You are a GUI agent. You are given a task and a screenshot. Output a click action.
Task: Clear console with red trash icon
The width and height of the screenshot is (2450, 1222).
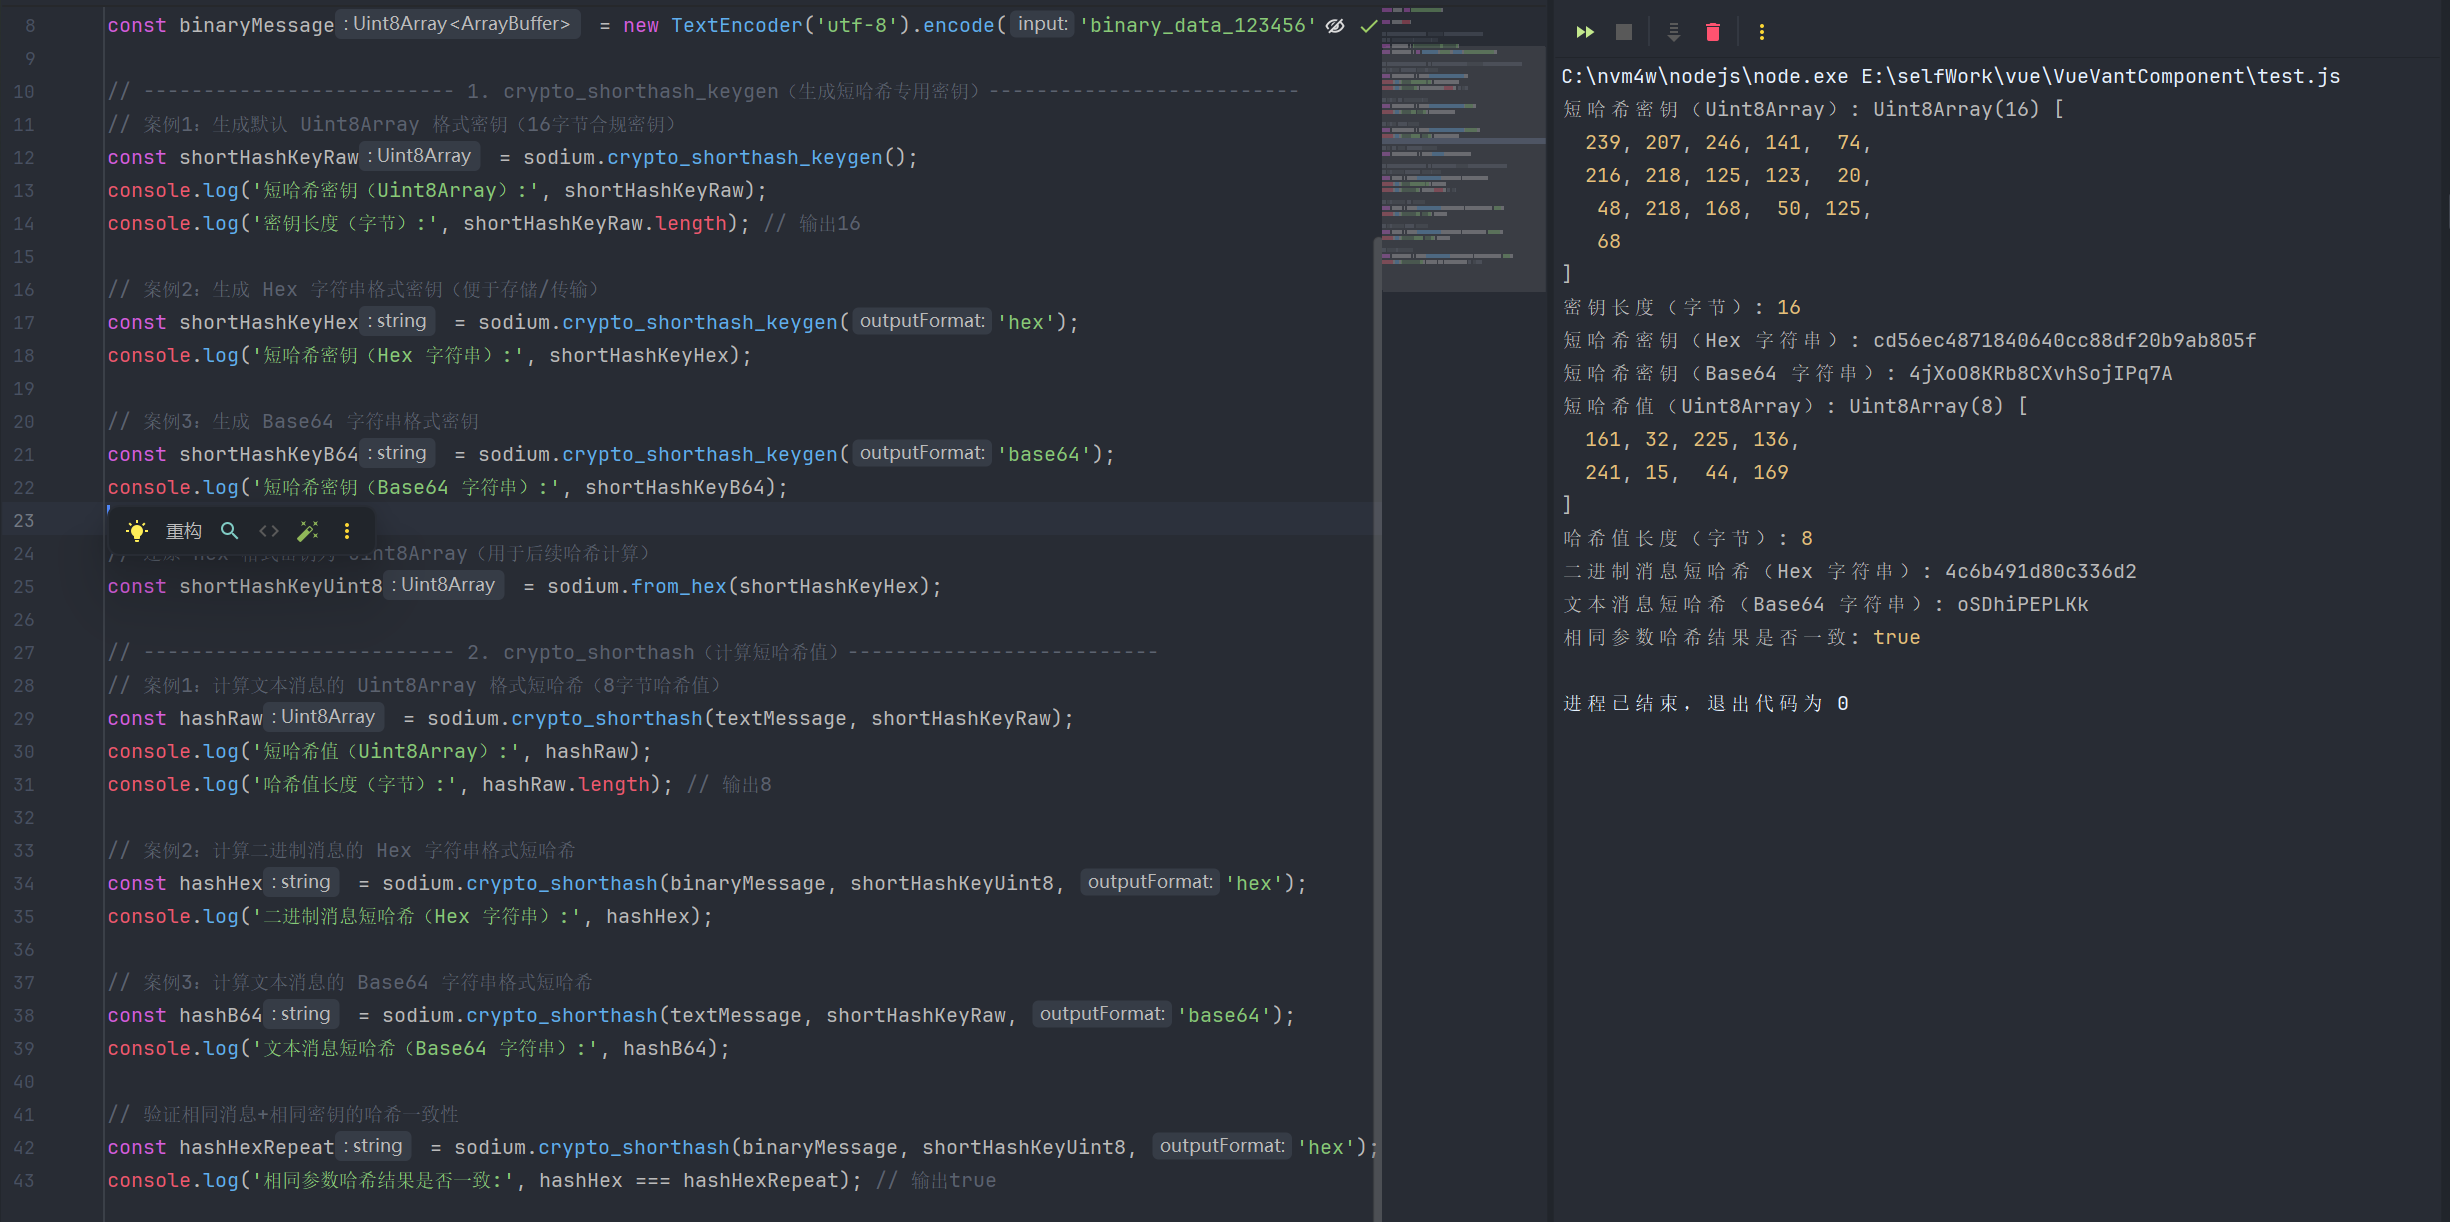(x=1712, y=32)
